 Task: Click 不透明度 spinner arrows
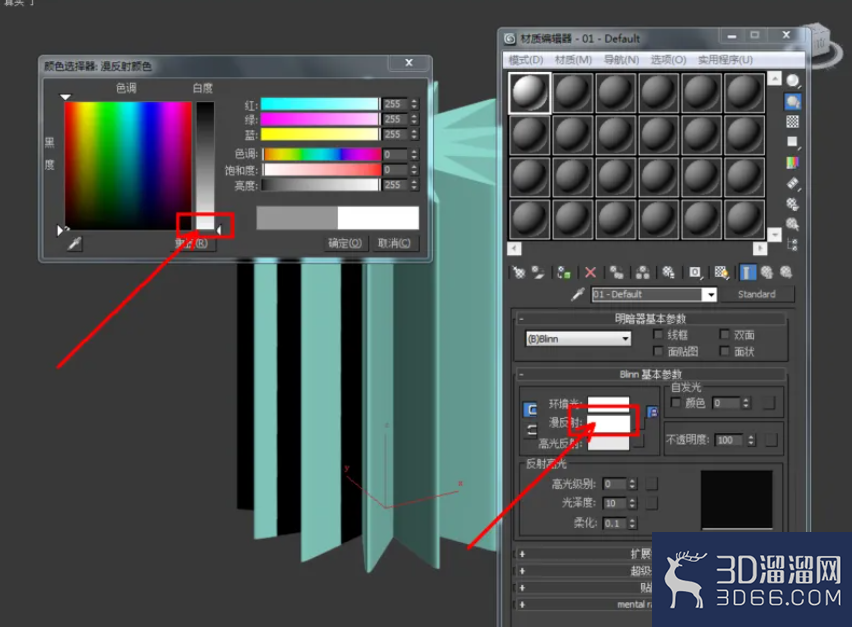coord(751,440)
